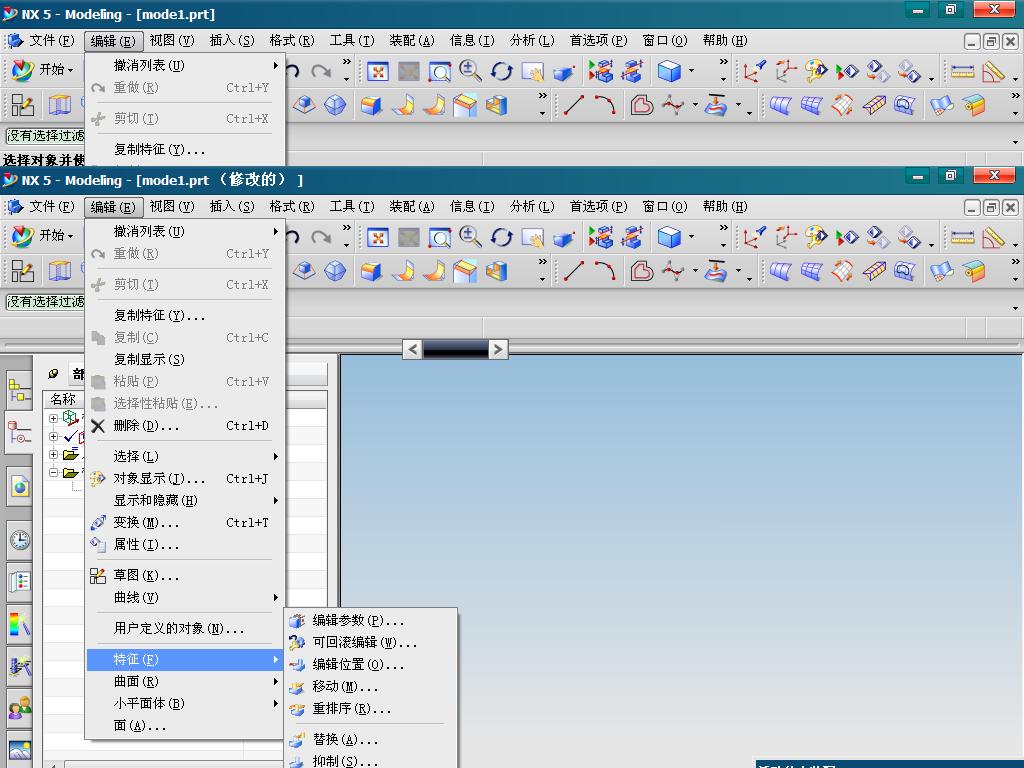Click Sketch icon in top background window toolbar
Screen dimensions: 1024x768
22,105
